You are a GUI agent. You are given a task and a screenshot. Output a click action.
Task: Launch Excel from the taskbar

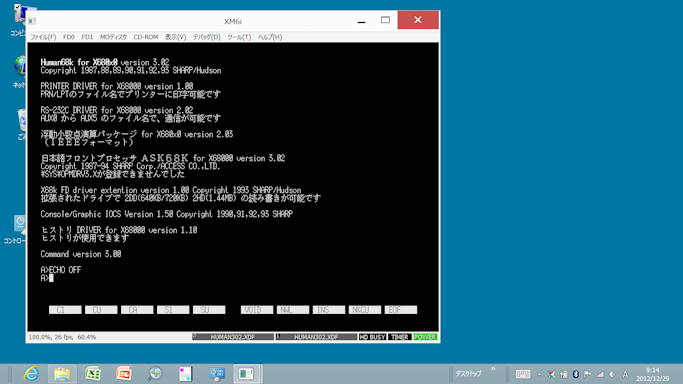[93, 374]
